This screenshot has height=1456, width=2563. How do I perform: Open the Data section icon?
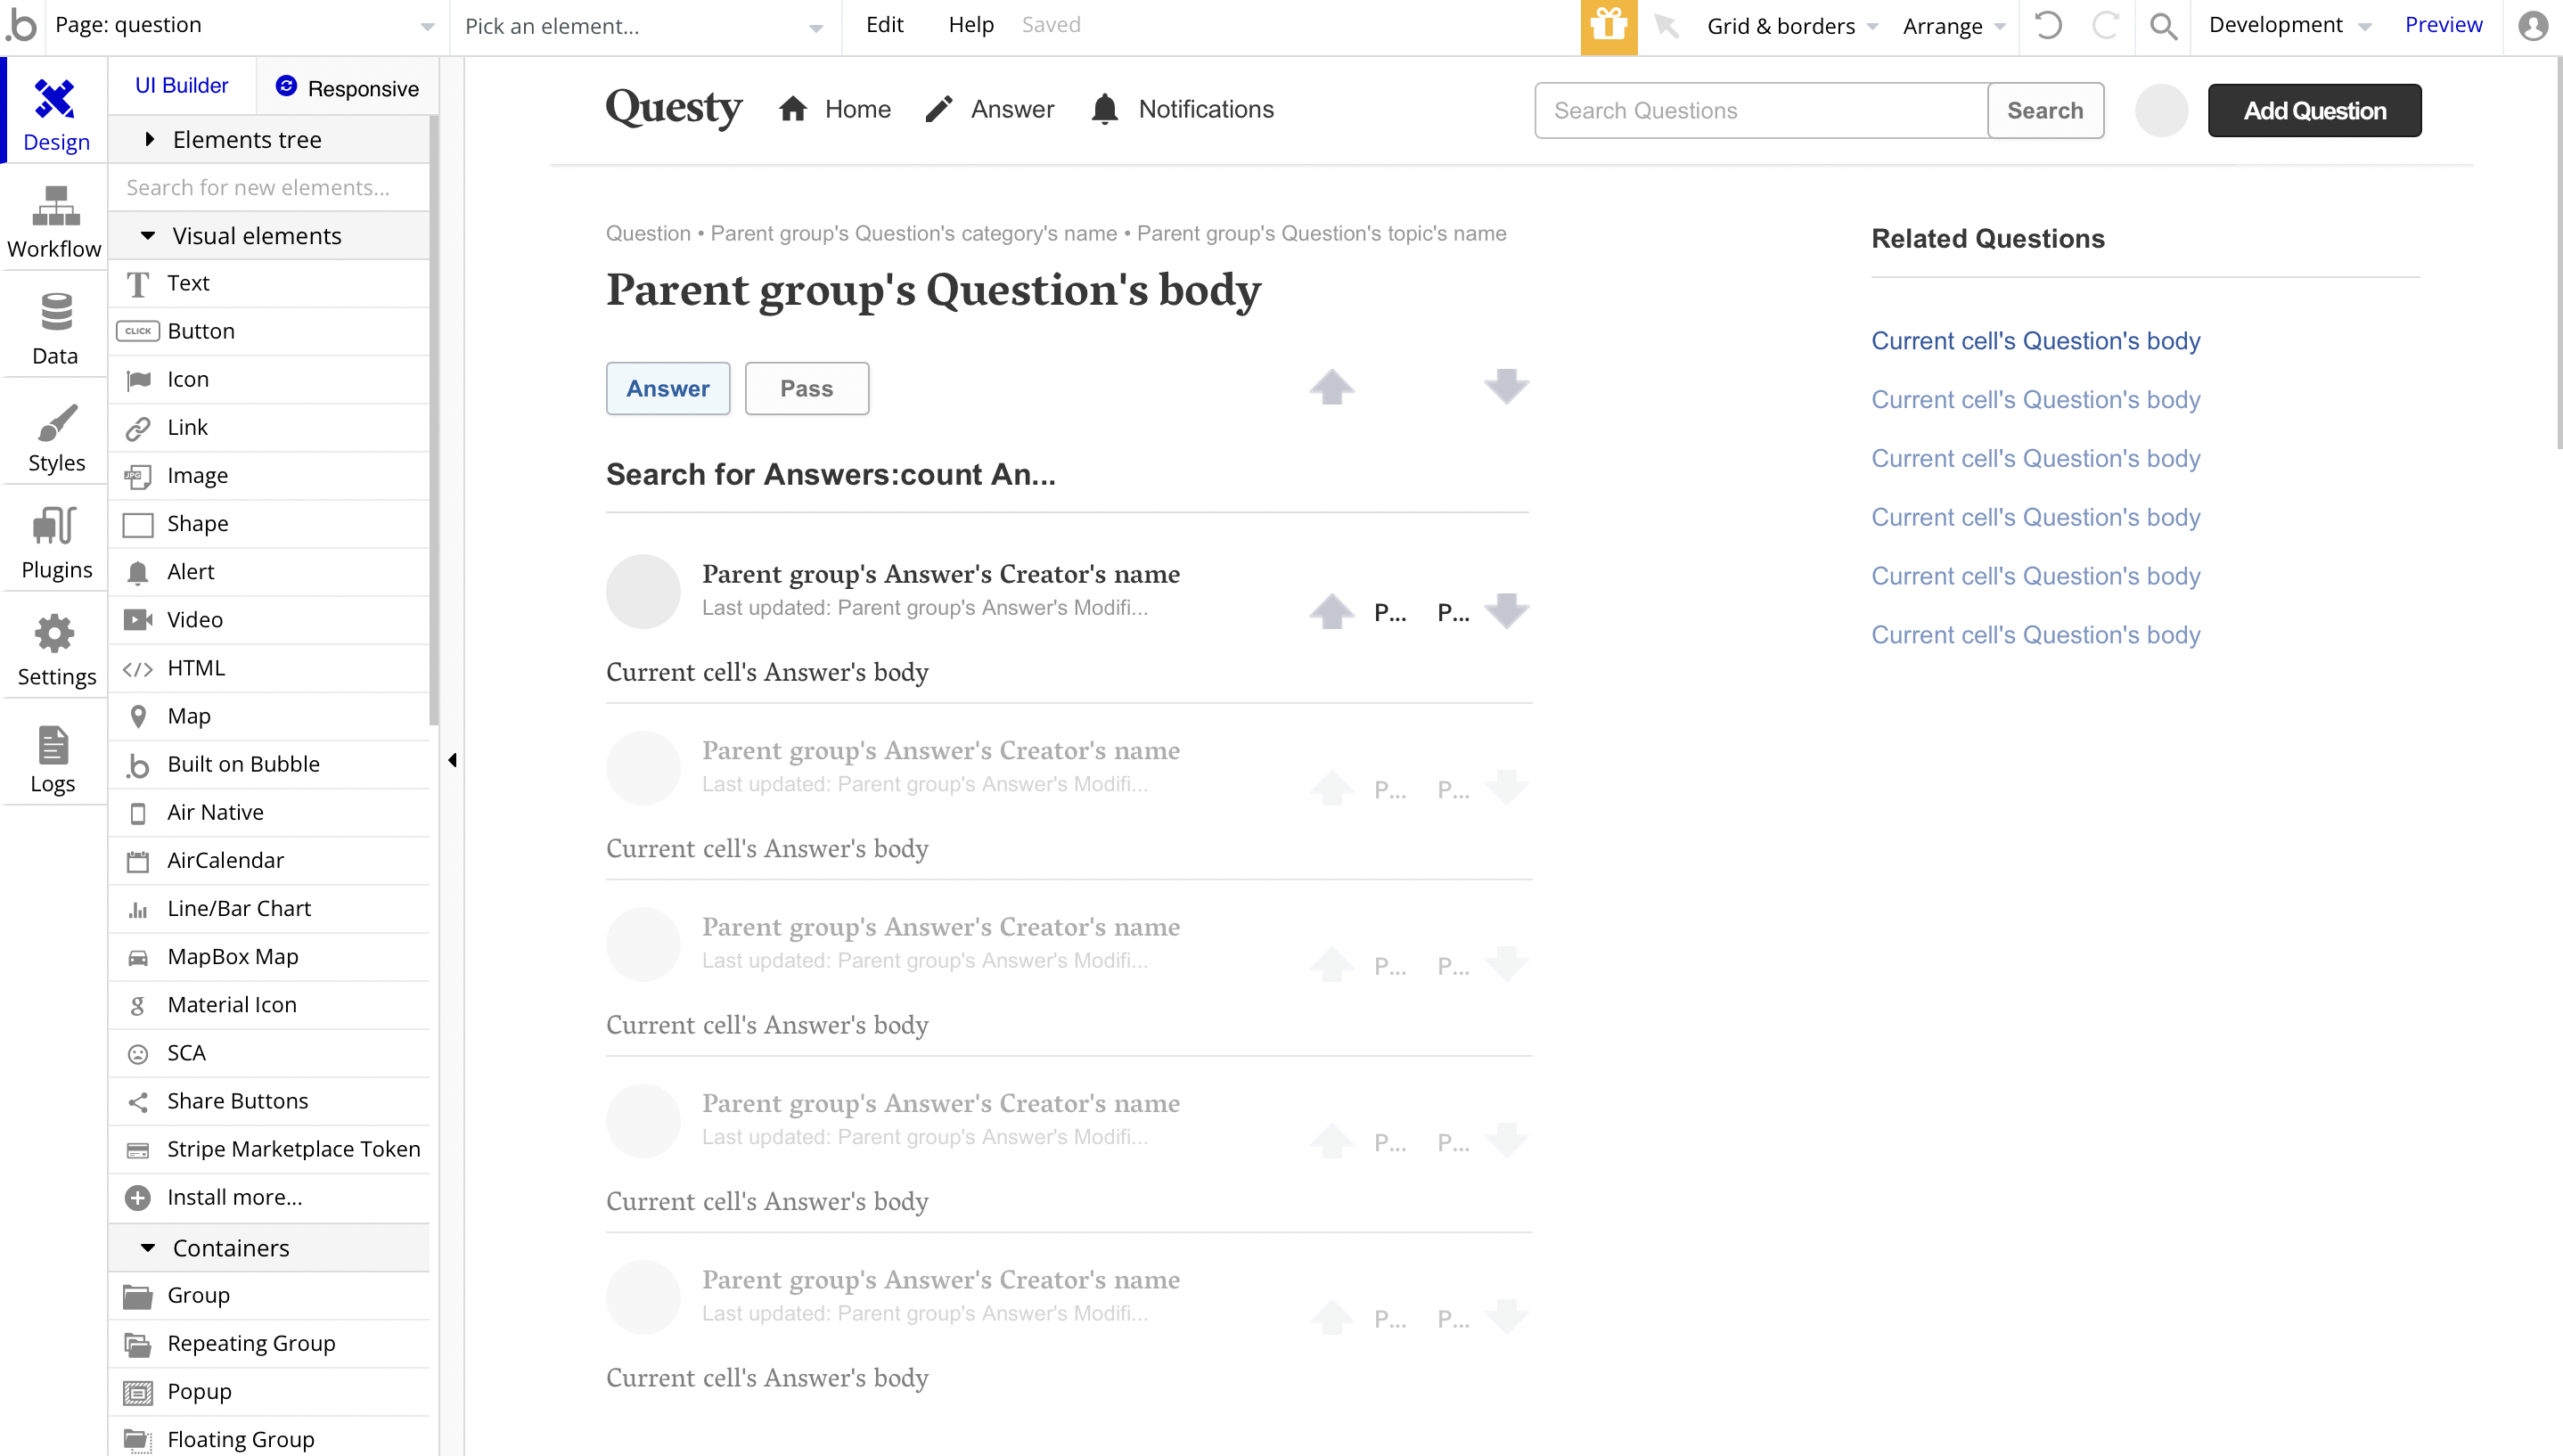55,329
